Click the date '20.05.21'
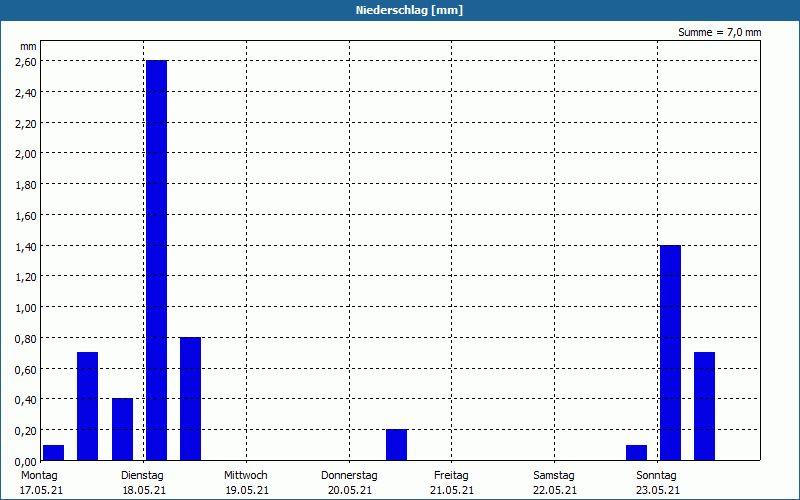 tap(349, 490)
